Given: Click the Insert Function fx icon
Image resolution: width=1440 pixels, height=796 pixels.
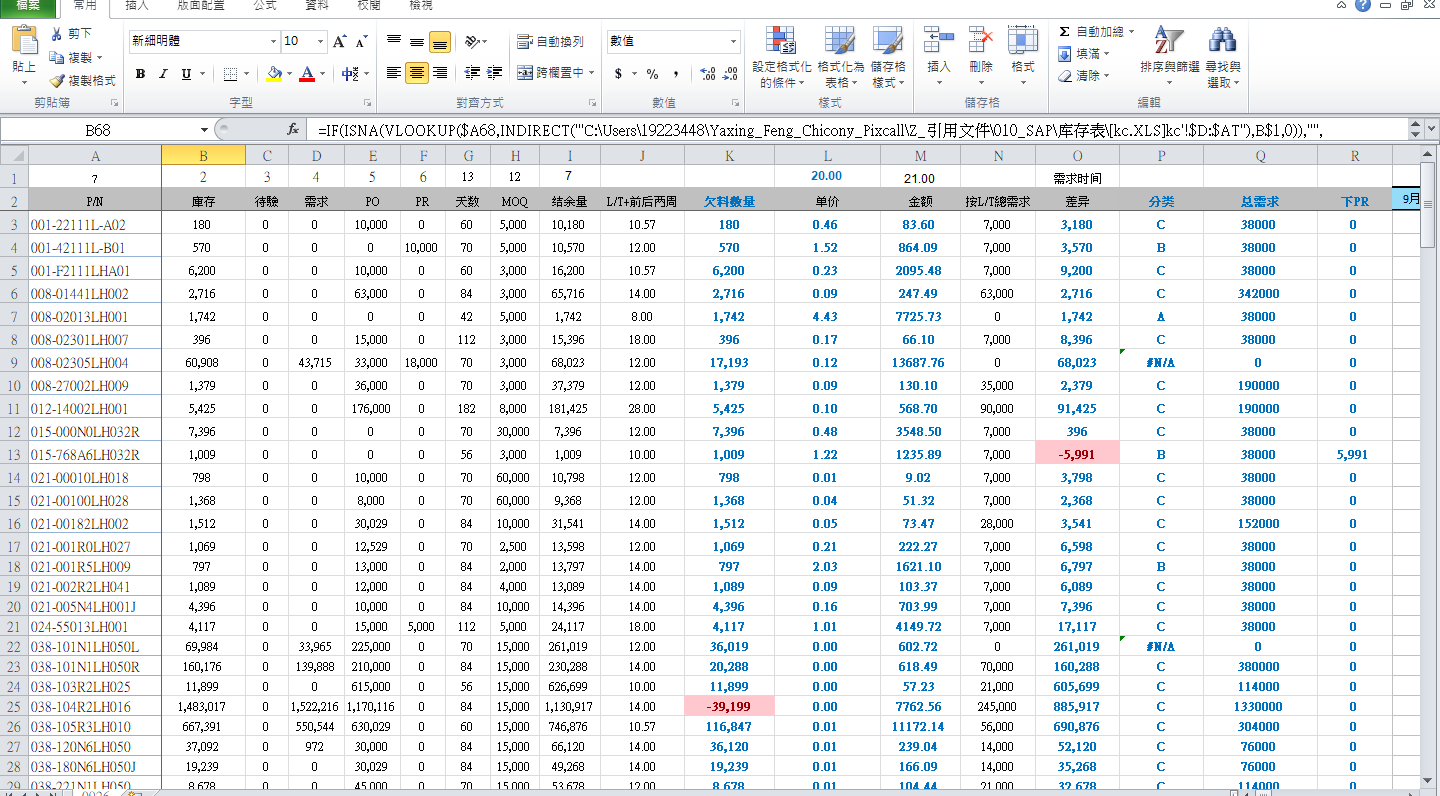Looking at the screenshot, I should tap(293, 130).
